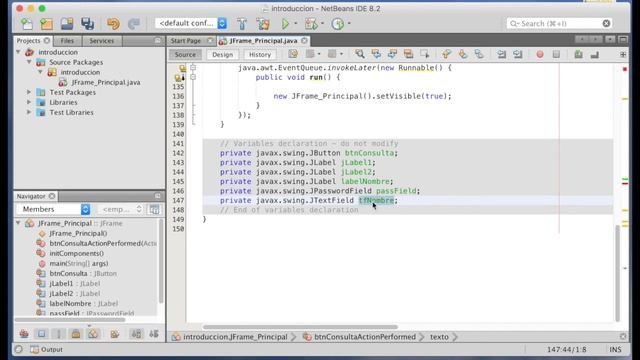Switch to Design view

[222, 54]
